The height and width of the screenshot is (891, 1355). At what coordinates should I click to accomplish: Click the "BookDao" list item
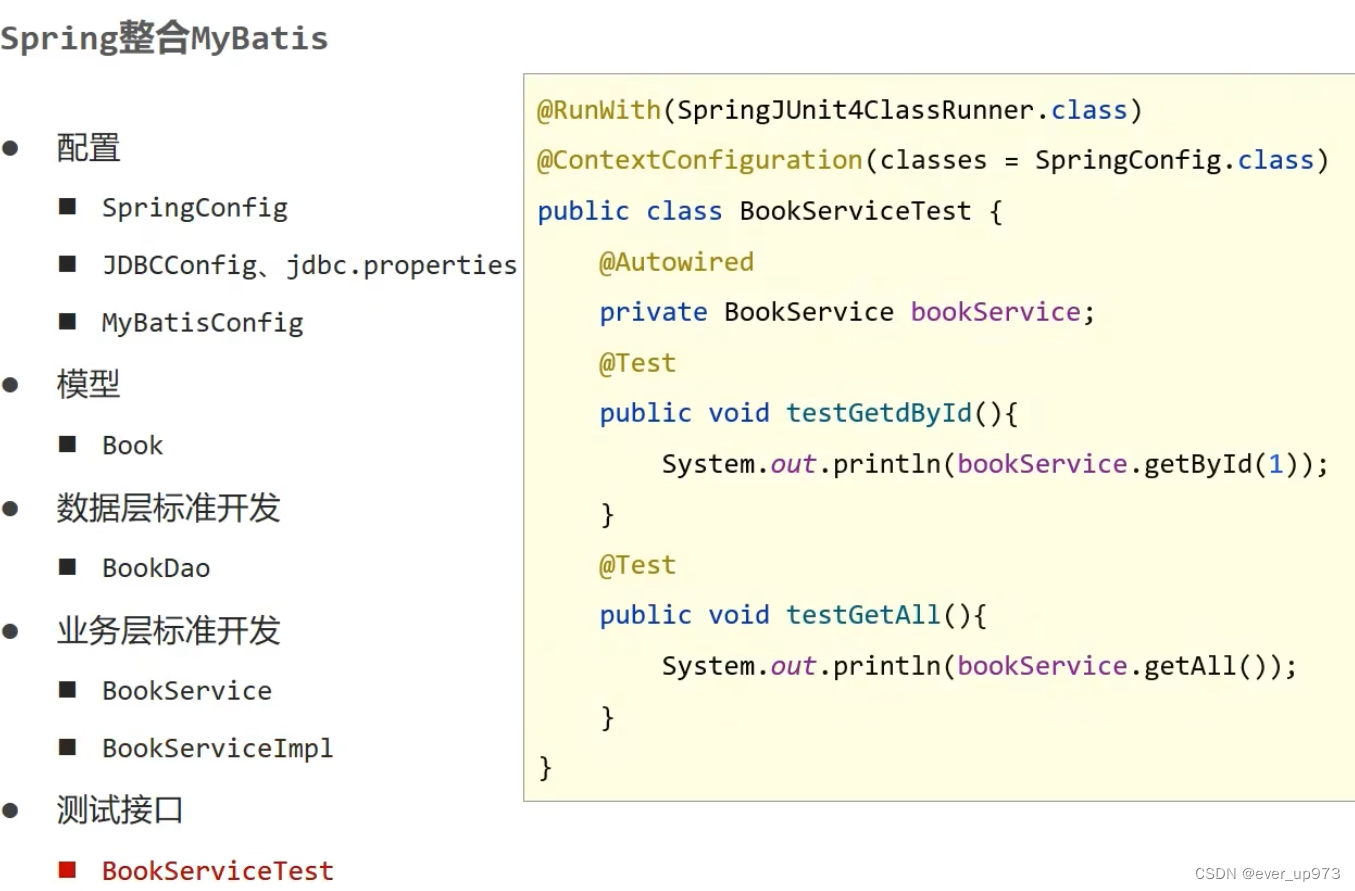point(156,568)
